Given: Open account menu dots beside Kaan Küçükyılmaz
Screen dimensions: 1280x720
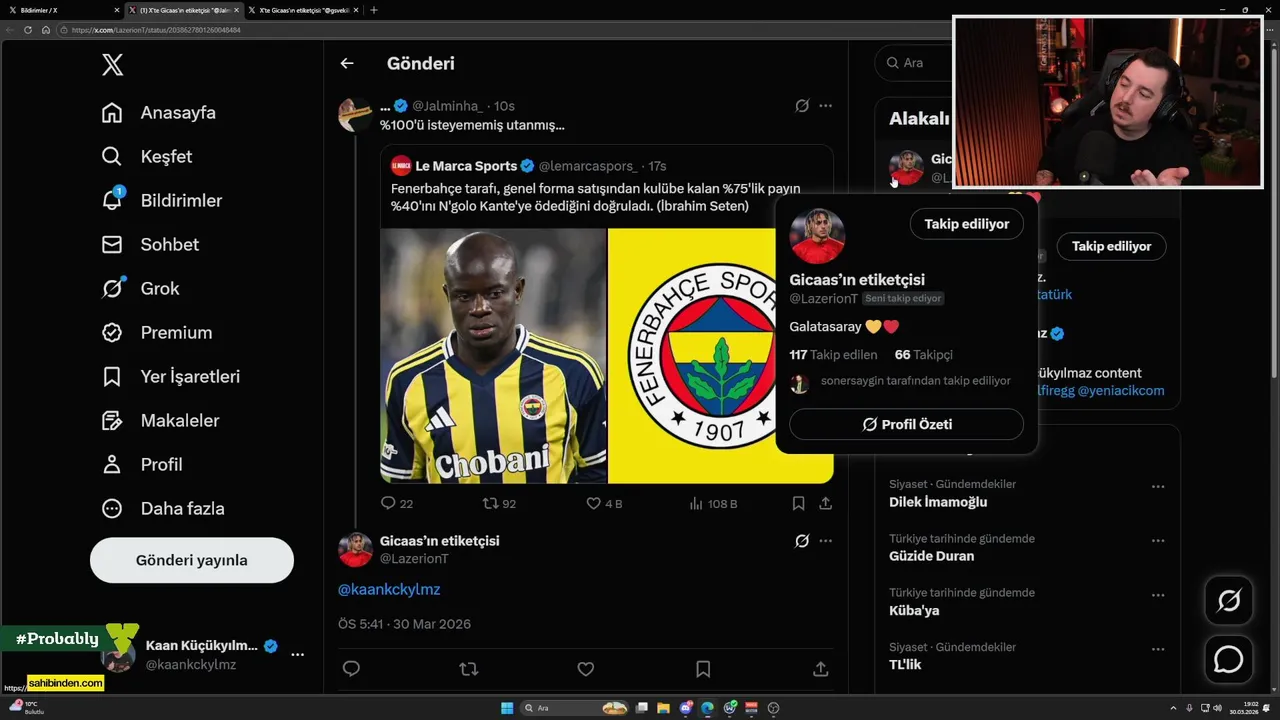Looking at the screenshot, I should (297, 654).
